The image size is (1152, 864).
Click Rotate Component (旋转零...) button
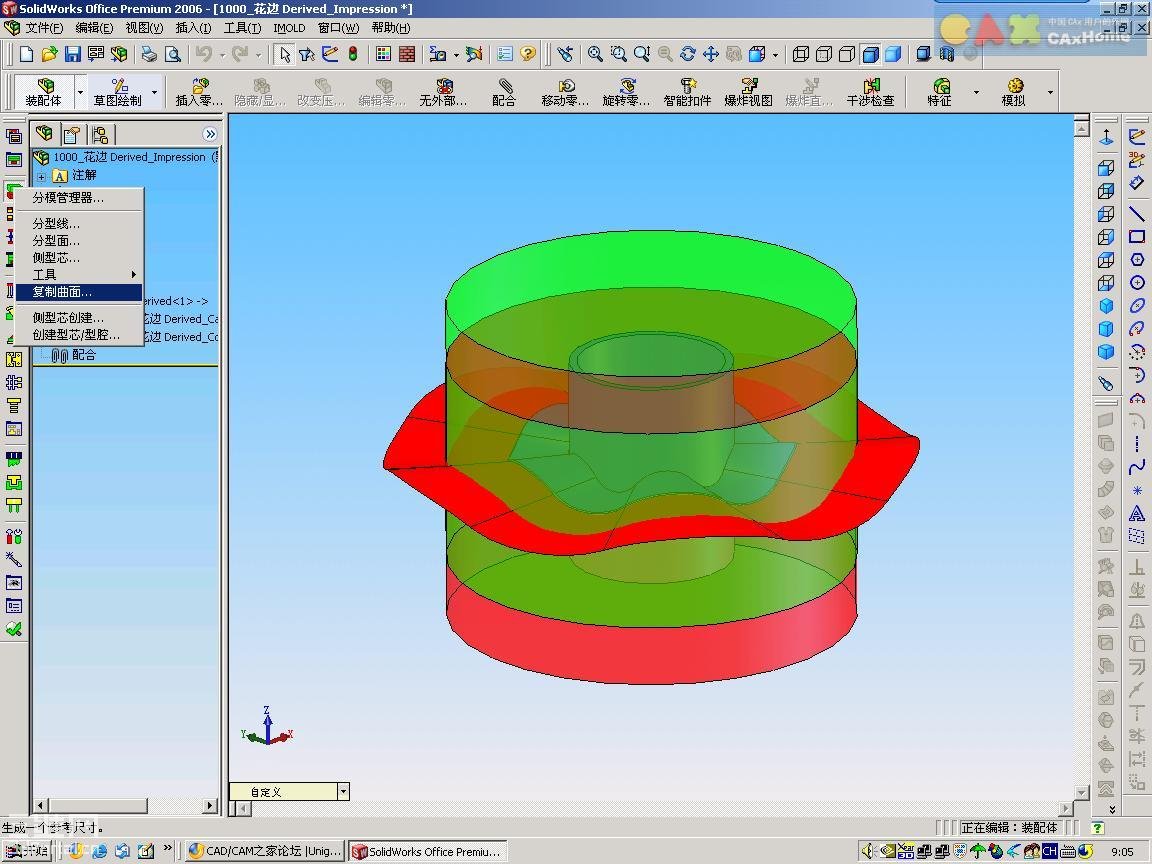pos(626,92)
